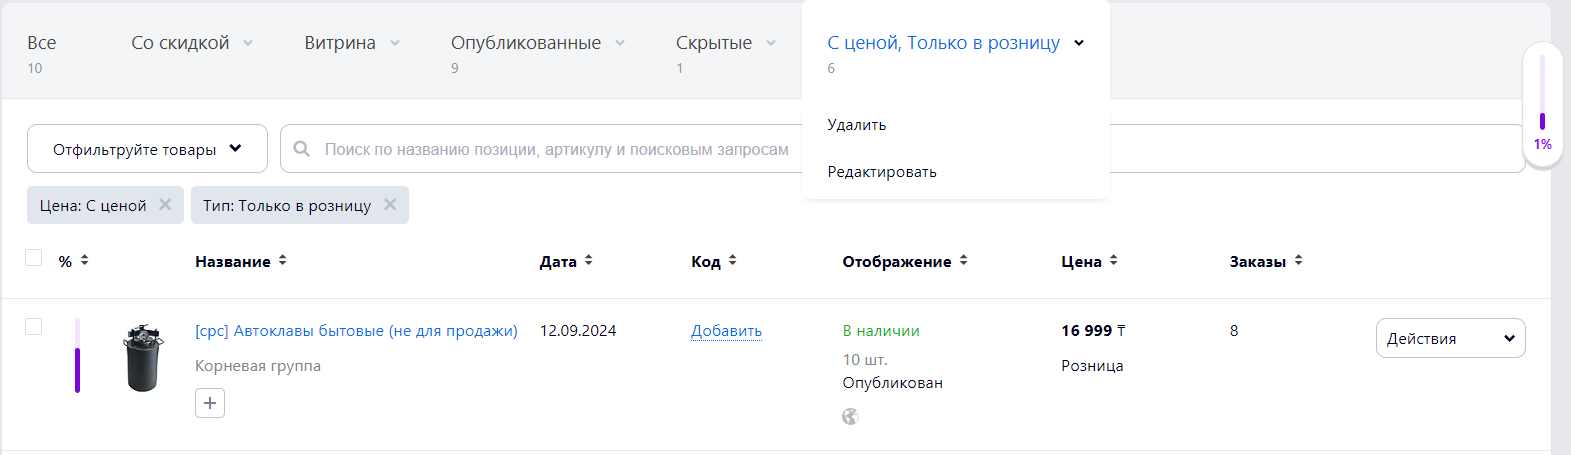Click the plus icon under Корневая группа
The image size is (1571, 455).
click(x=210, y=403)
